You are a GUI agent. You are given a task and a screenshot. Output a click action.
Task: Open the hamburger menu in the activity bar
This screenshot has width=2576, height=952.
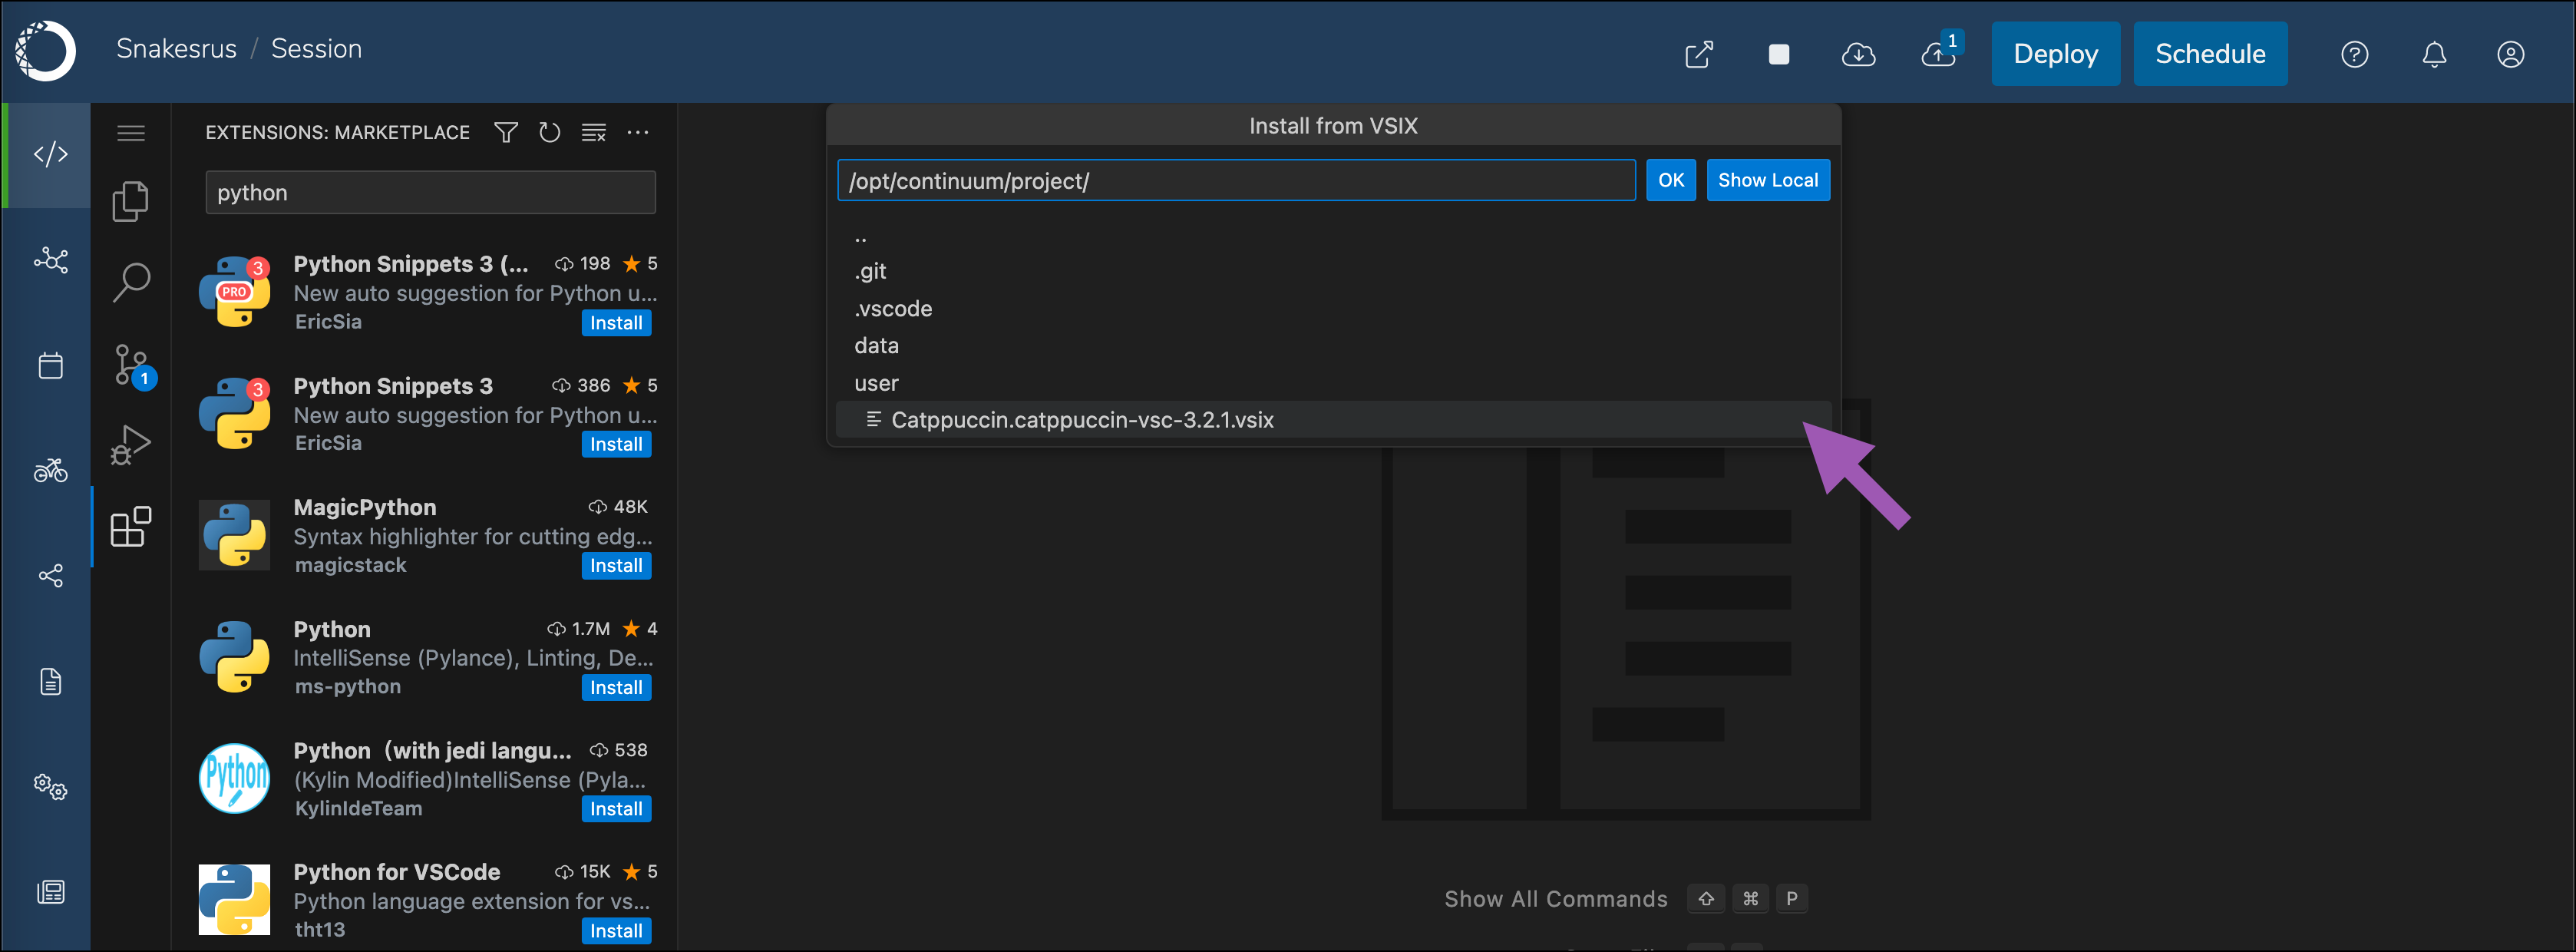(x=131, y=133)
